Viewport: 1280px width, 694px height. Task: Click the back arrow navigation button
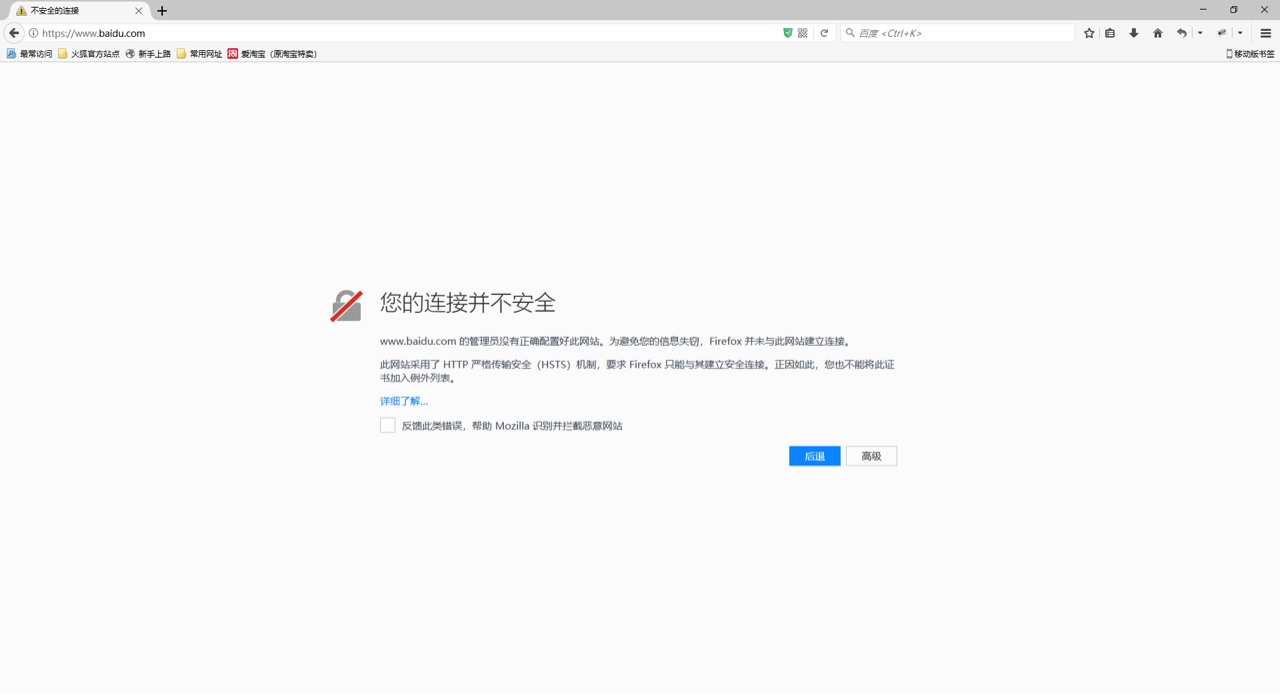(x=14, y=33)
